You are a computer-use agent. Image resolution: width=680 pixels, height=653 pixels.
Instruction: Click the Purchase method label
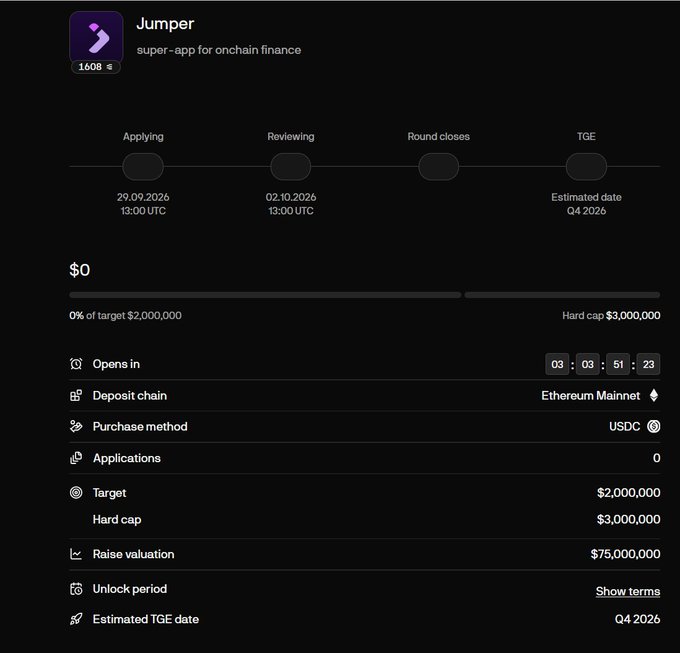(x=140, y=427)
